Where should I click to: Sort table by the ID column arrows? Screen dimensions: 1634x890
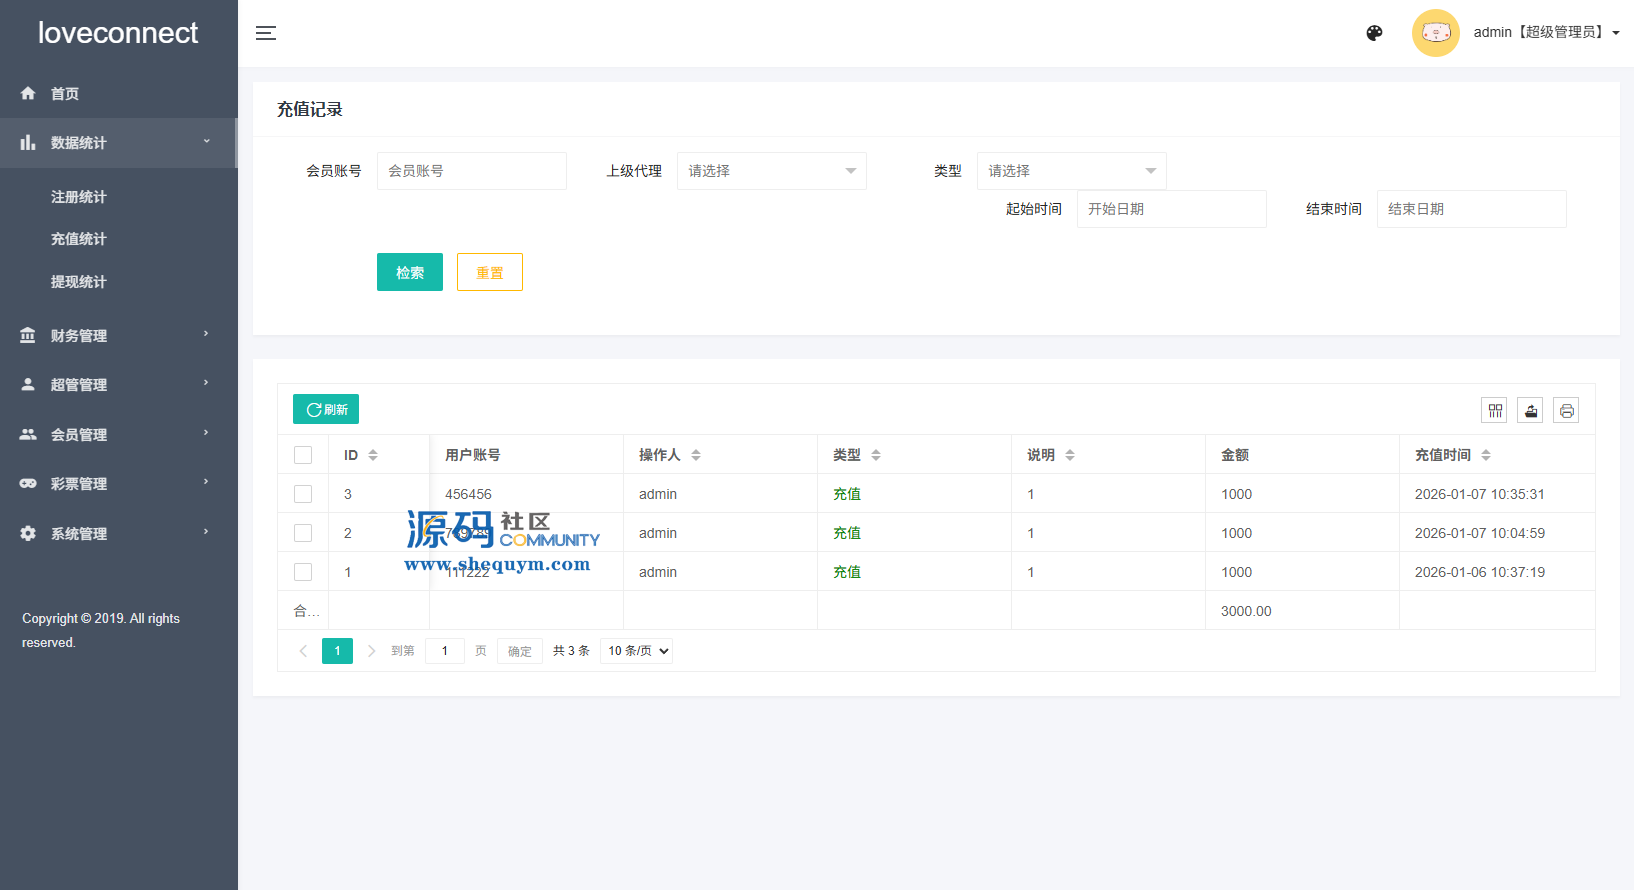click(x=373, y=455)
